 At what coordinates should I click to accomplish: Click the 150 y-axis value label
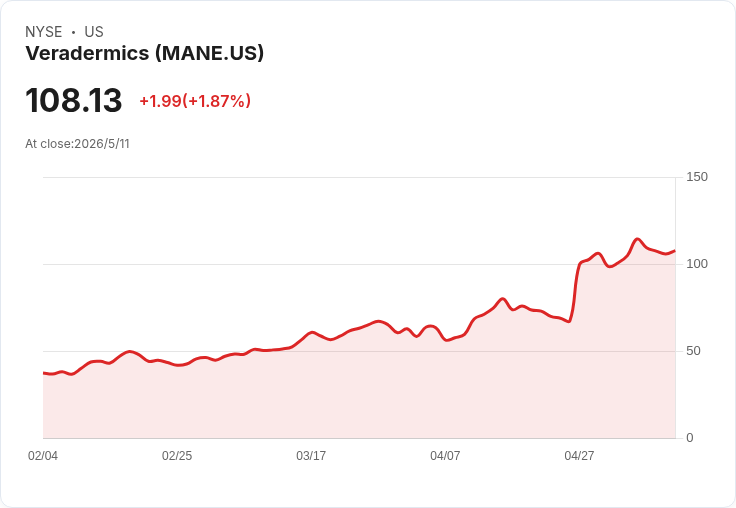[697, 177]
